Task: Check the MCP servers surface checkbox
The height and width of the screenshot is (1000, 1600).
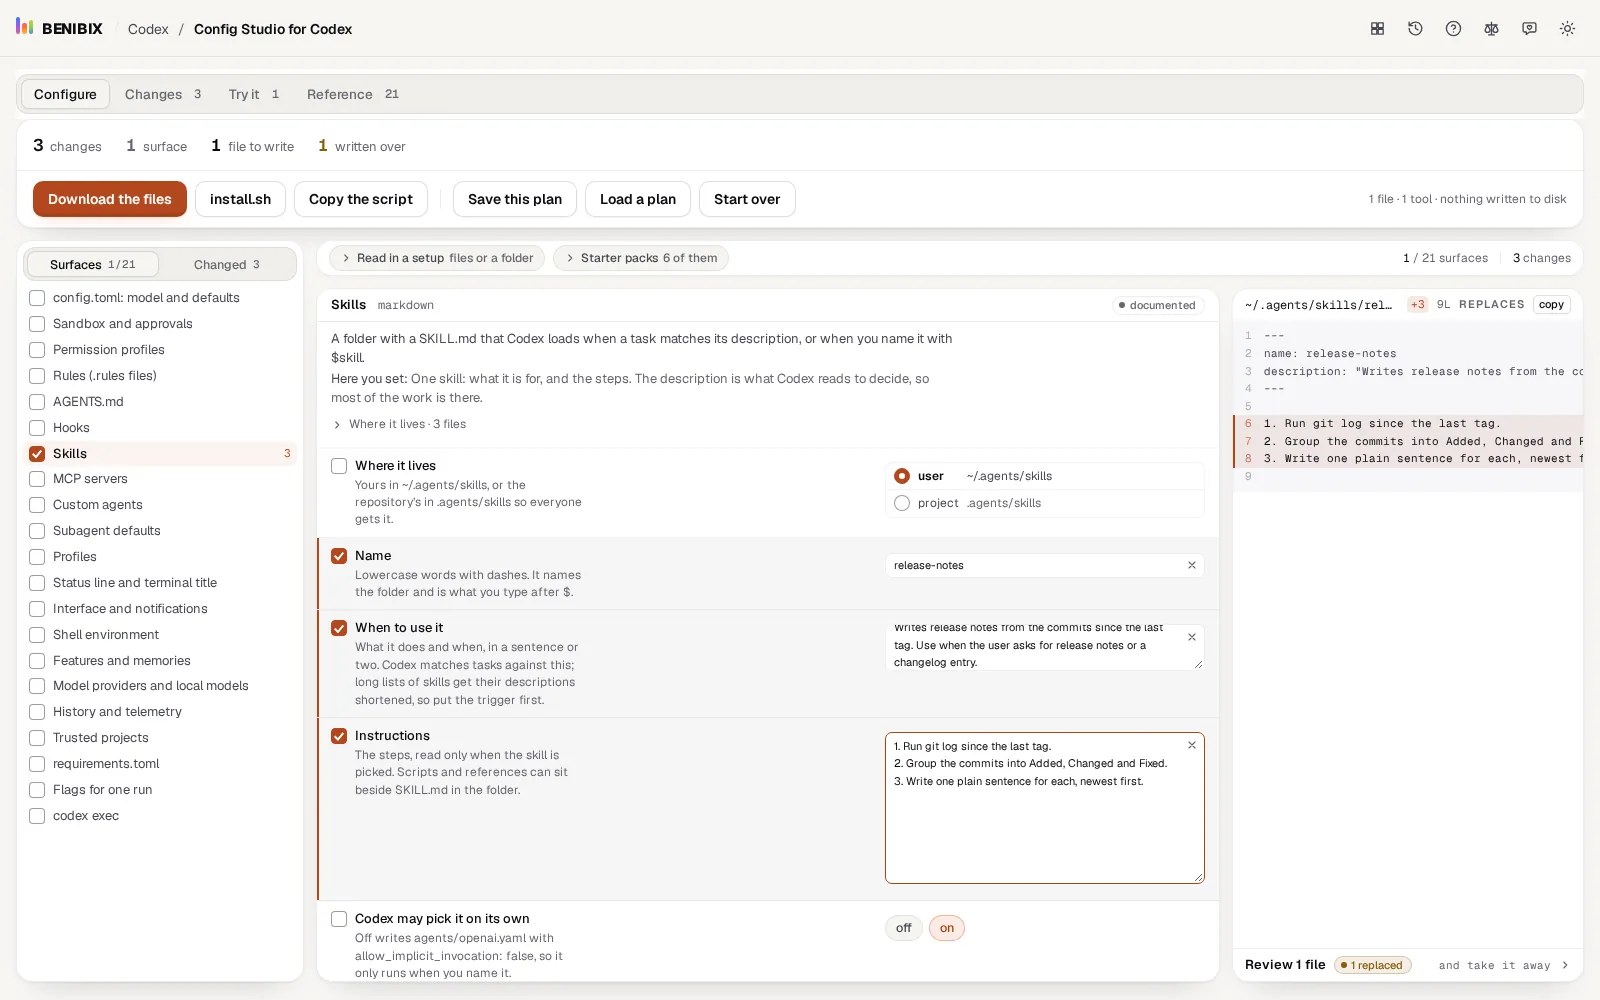Action: point(37,479)
